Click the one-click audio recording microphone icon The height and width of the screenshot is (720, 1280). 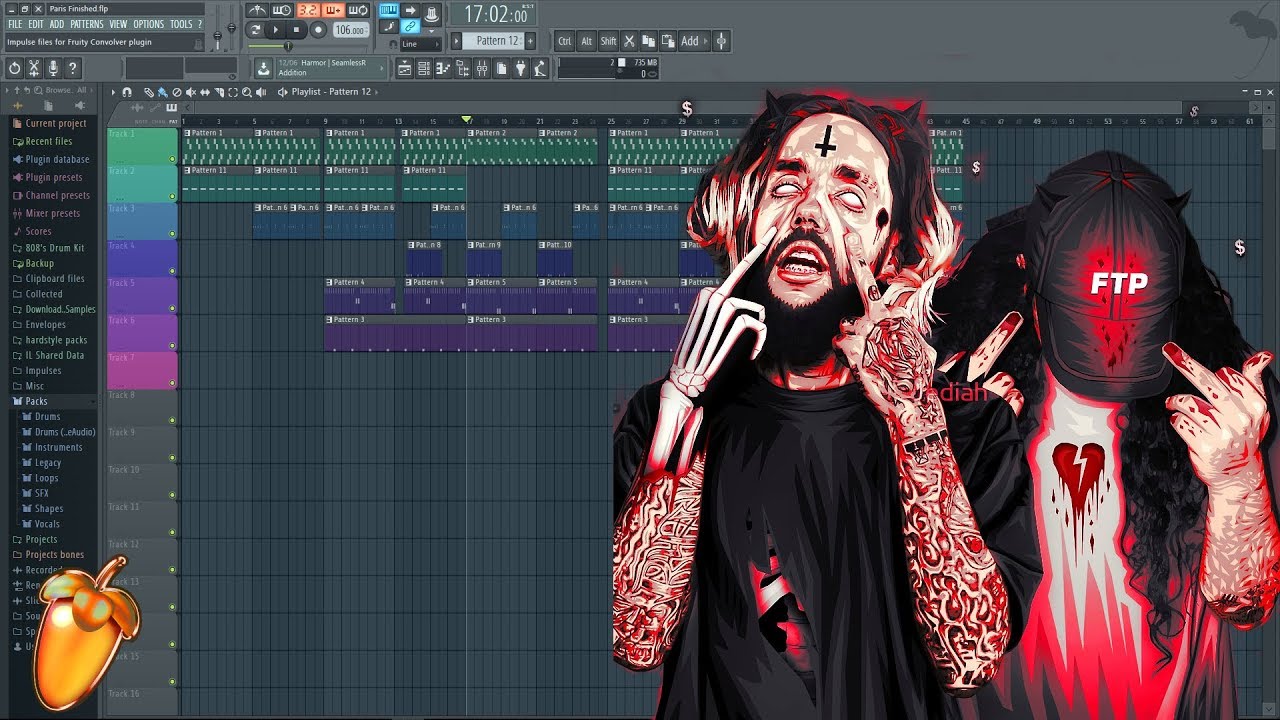click(x=53, y=68)
